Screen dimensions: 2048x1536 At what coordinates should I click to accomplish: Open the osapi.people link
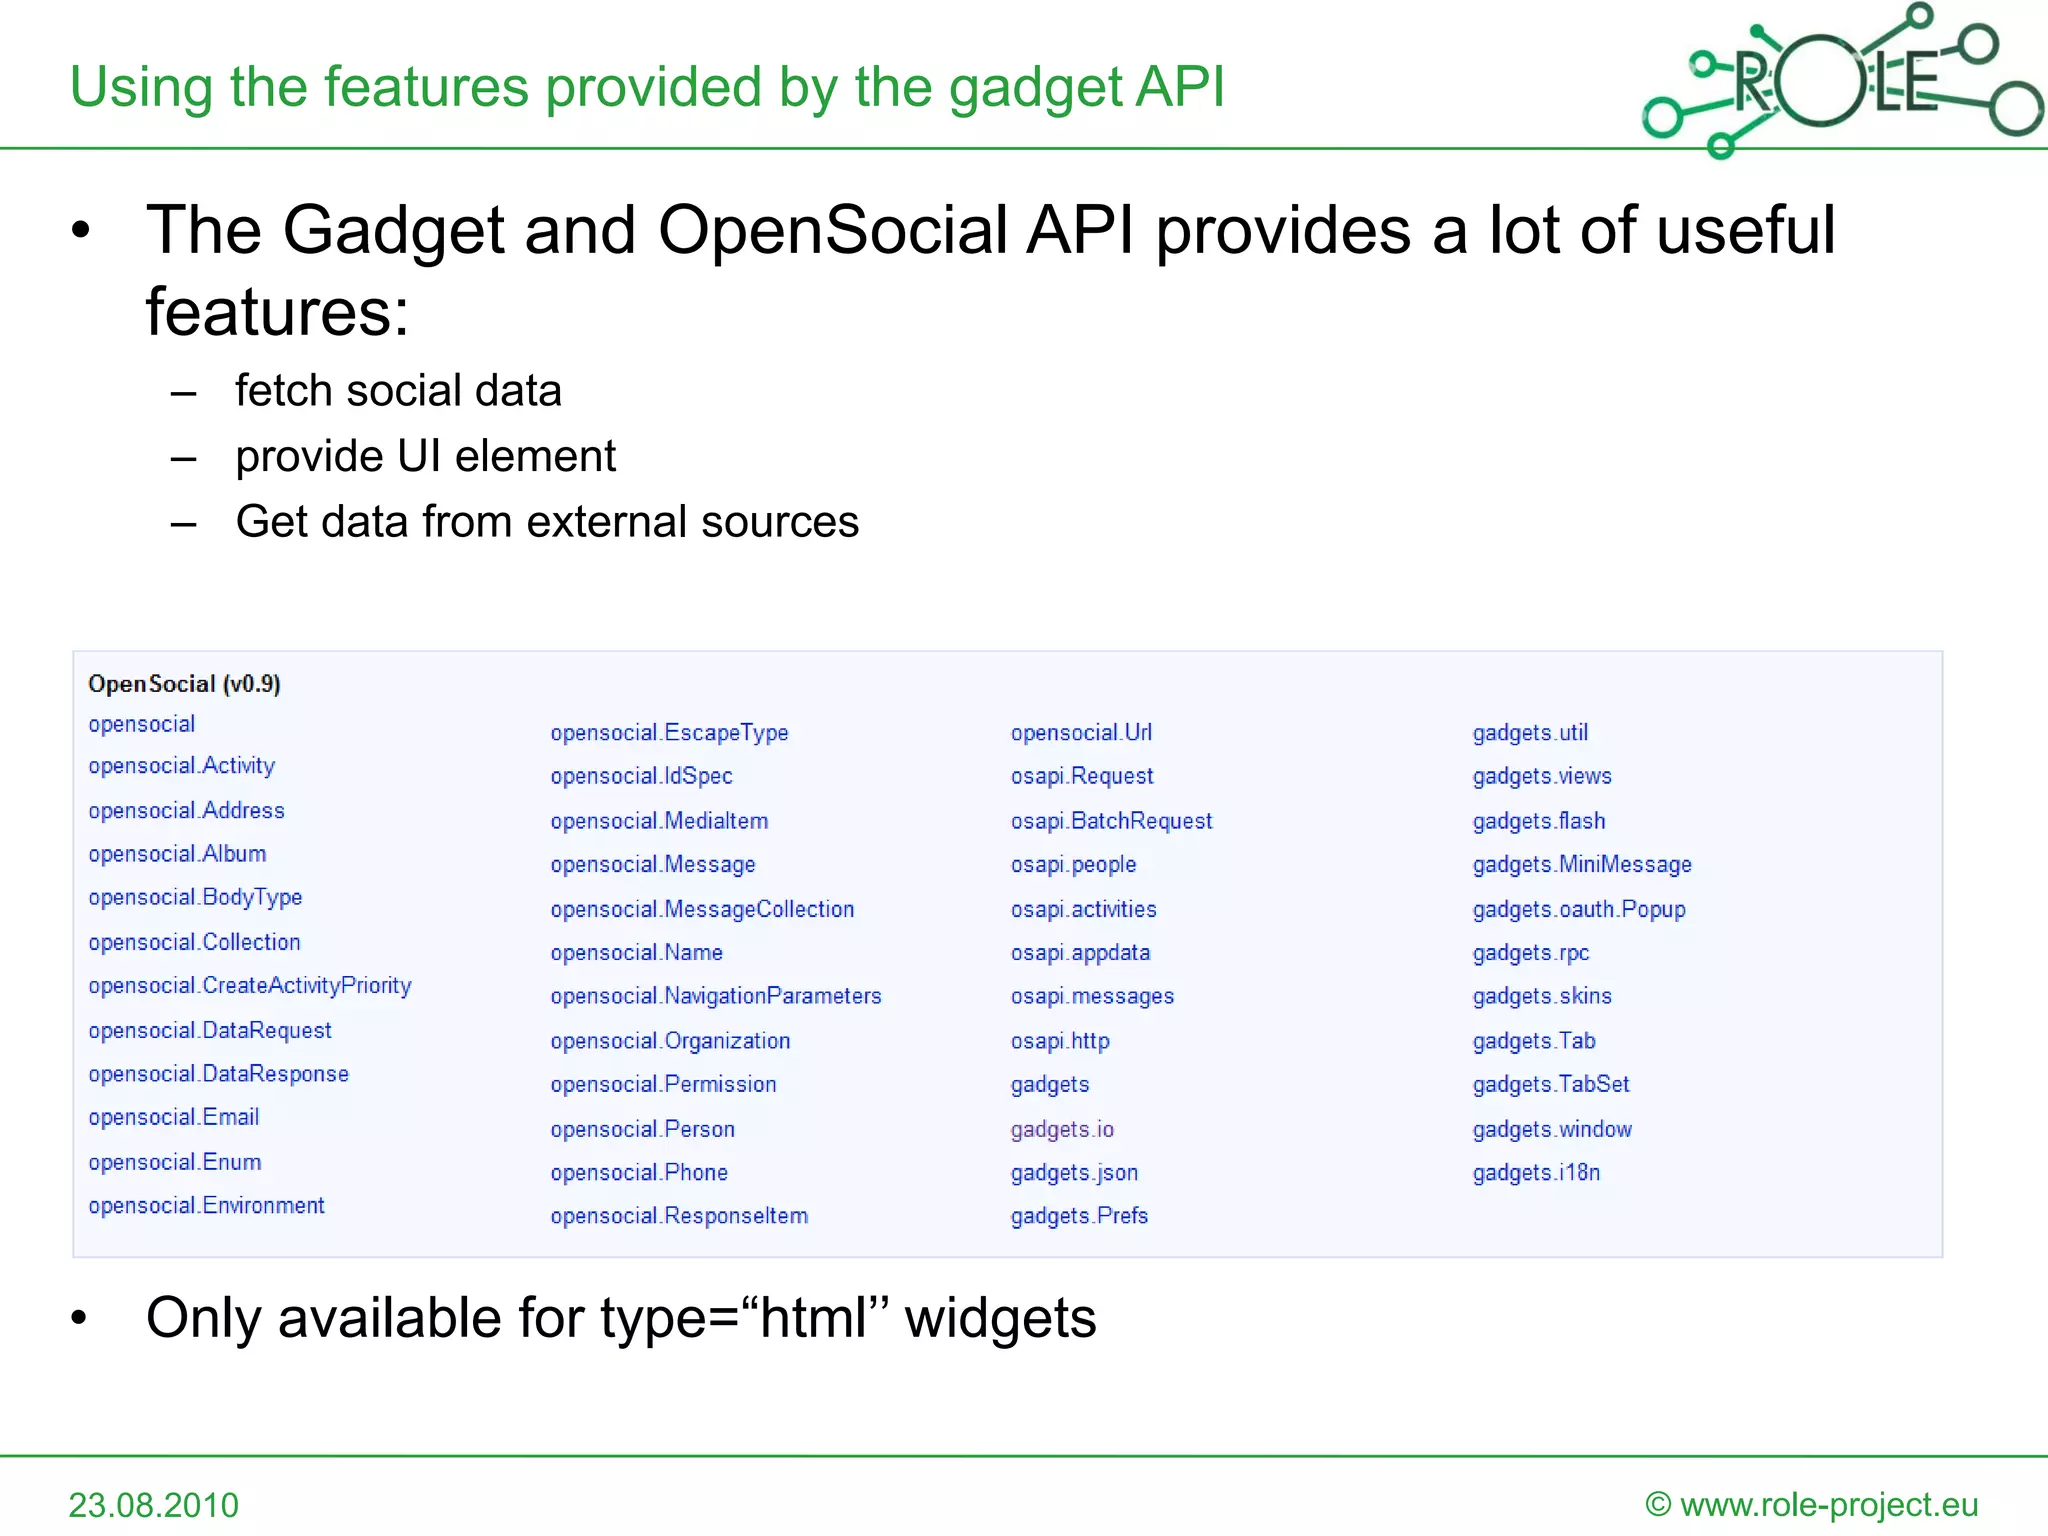click(1073, 865)
